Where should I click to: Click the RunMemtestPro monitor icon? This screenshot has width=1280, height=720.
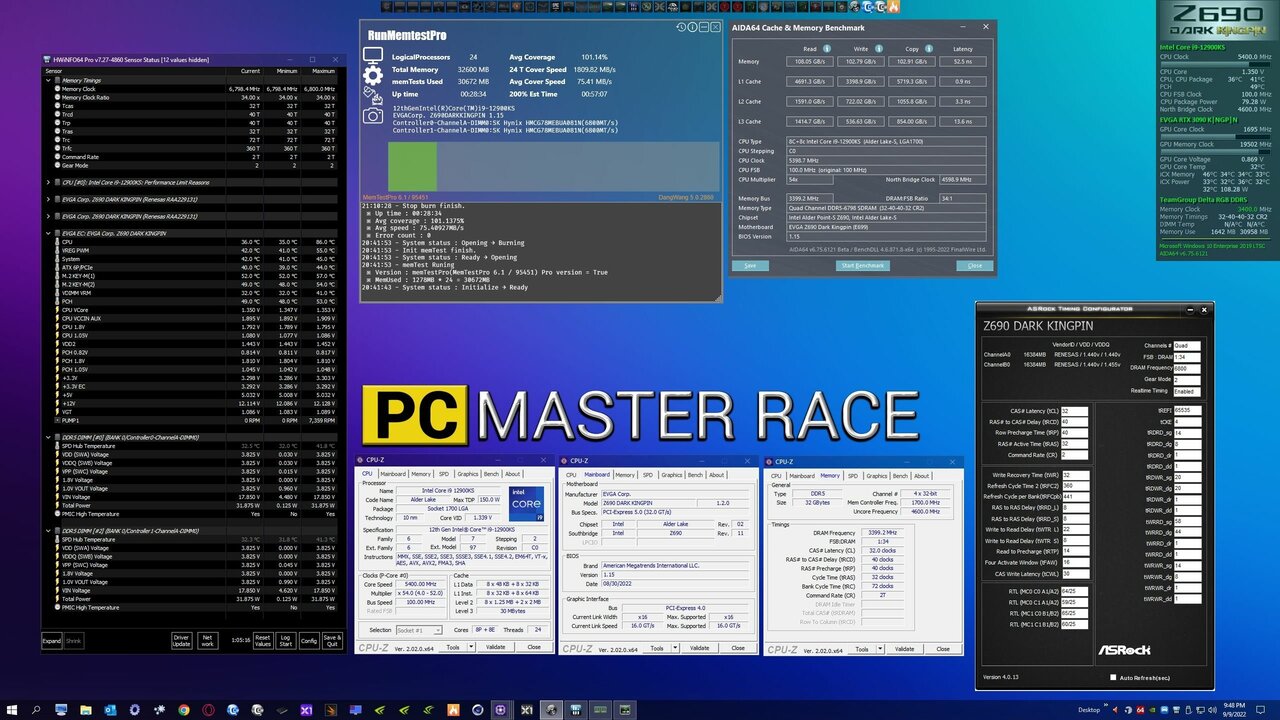tap(373, 55)
